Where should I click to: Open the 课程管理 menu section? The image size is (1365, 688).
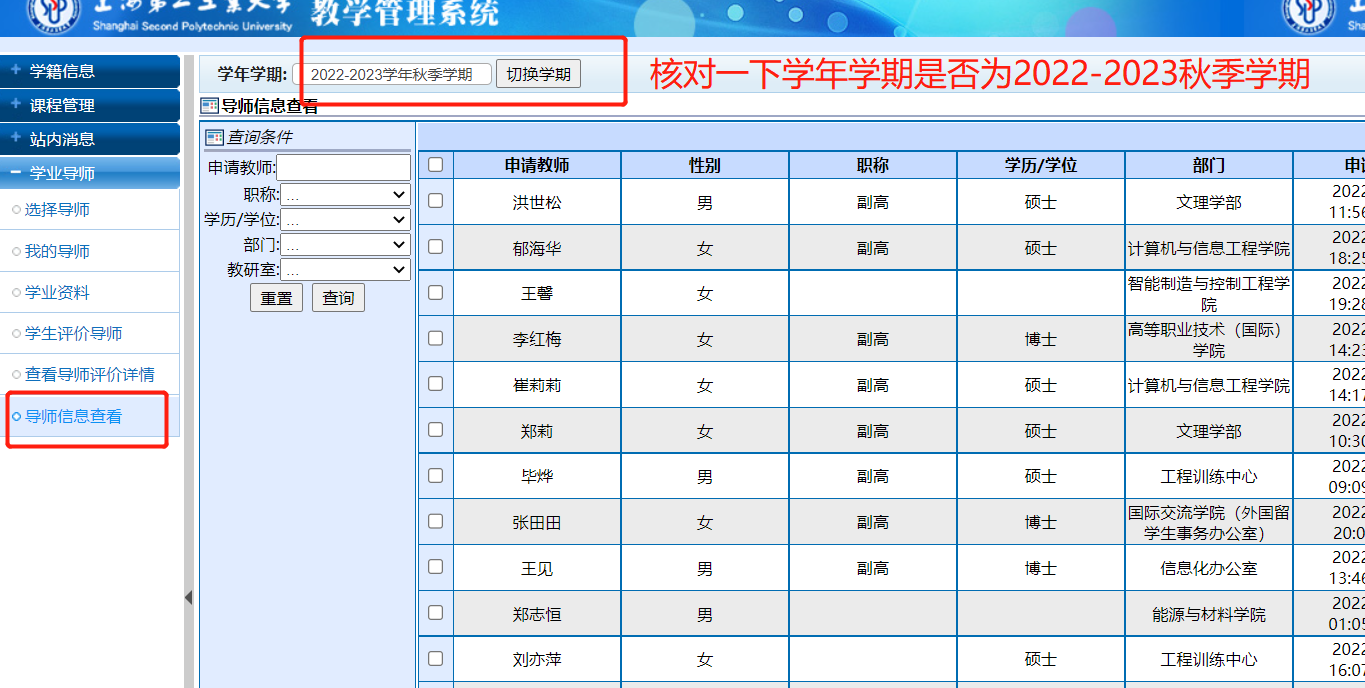[x=90, y=105]
